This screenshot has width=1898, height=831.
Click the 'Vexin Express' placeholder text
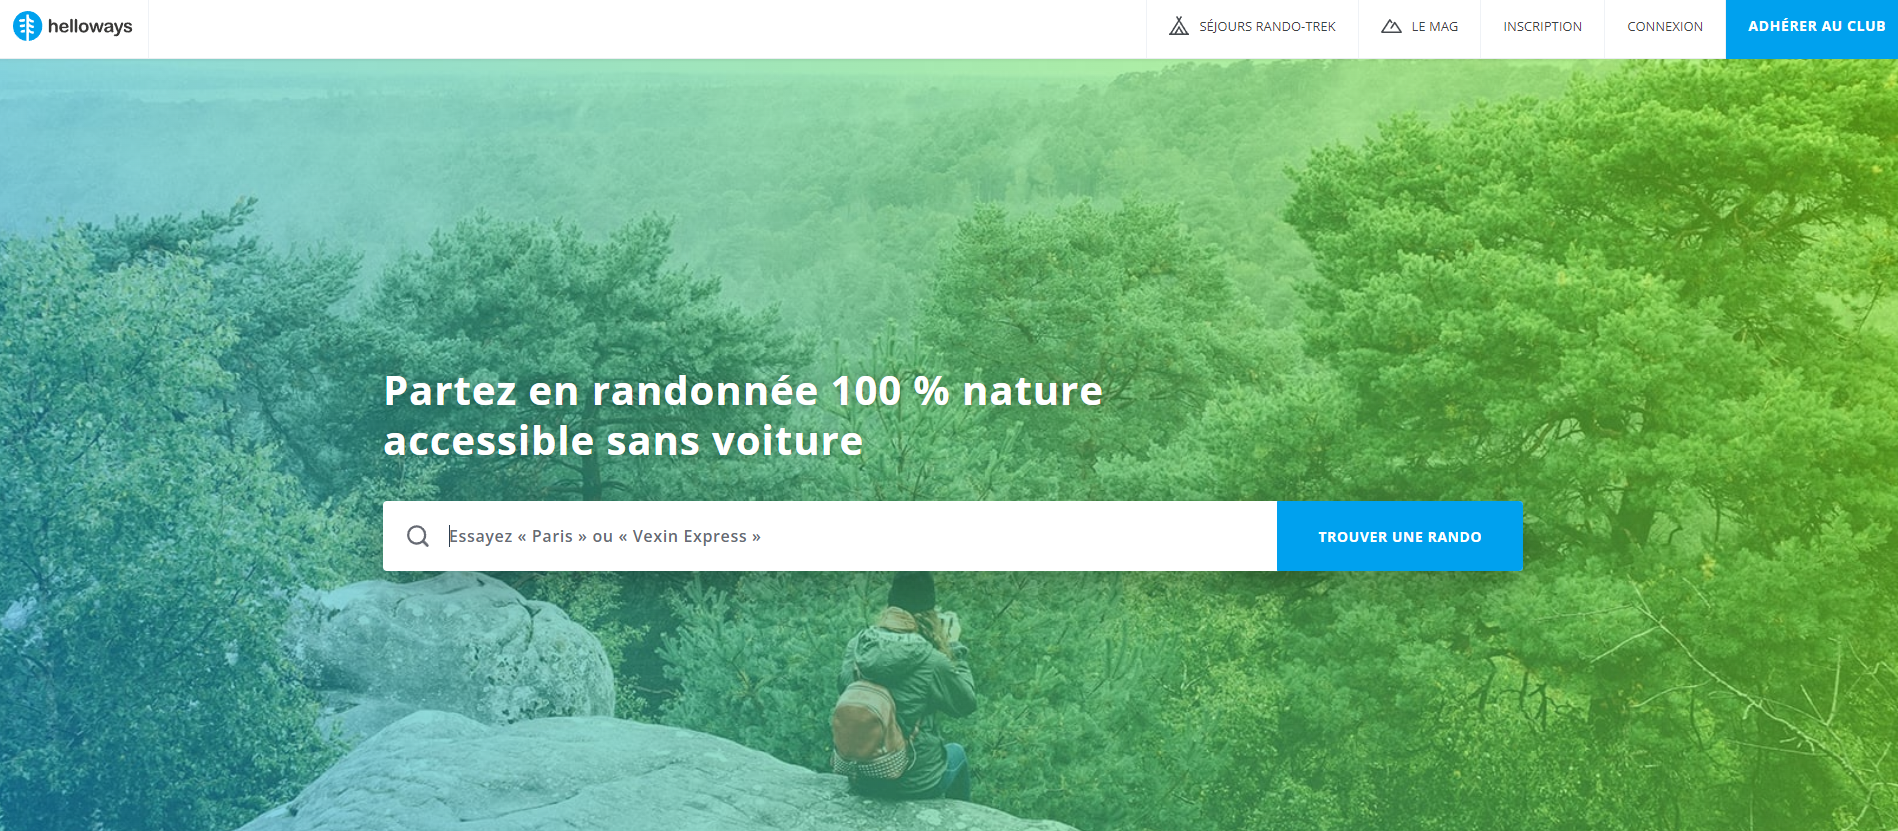point(690,536)
